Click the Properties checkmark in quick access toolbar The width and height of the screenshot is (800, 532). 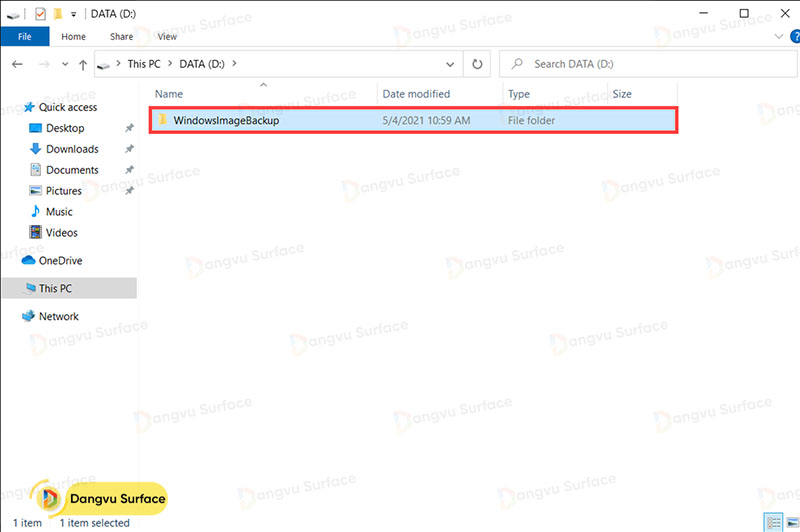pos(40,14)
